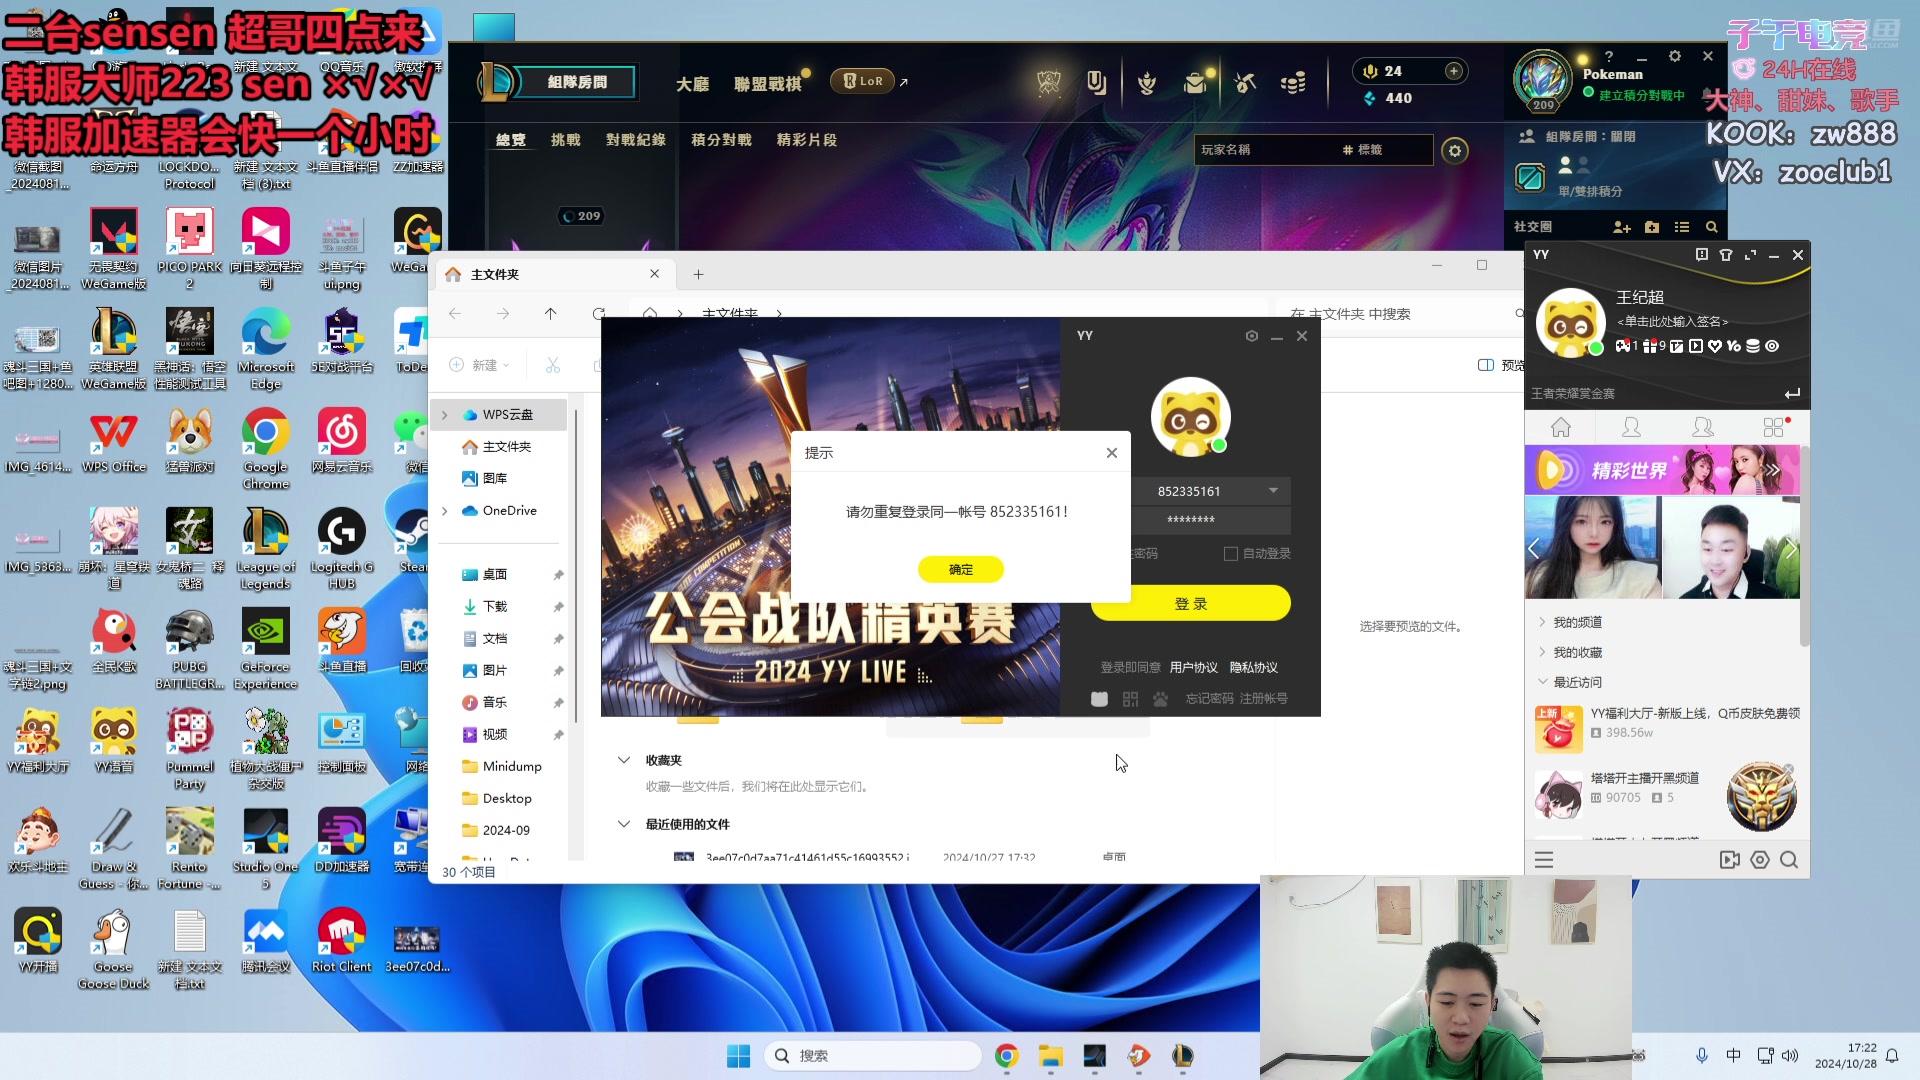Viewport: 1920px width, 1080px height.
Task: Open 用户协议 user agreement link
Action: 1193,667
